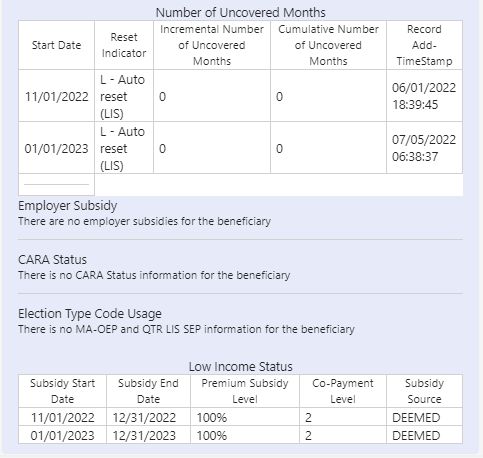The image size is (483, 458).
Task: Click the CARA Status heading
Action: [x=52, y=260]
